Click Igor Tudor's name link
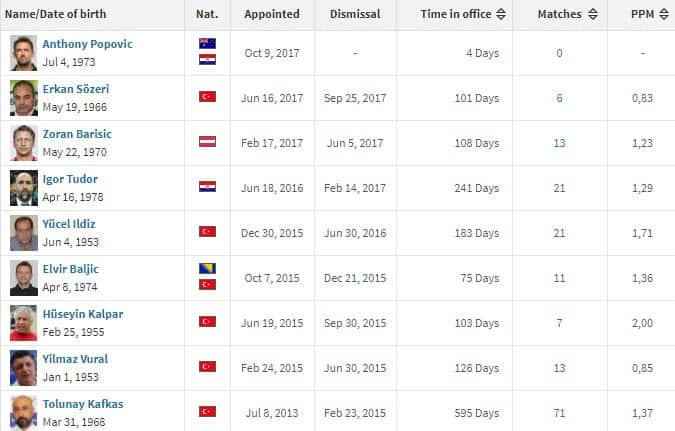675x431 pixels. pyautogui.click(x=70, y=179)
